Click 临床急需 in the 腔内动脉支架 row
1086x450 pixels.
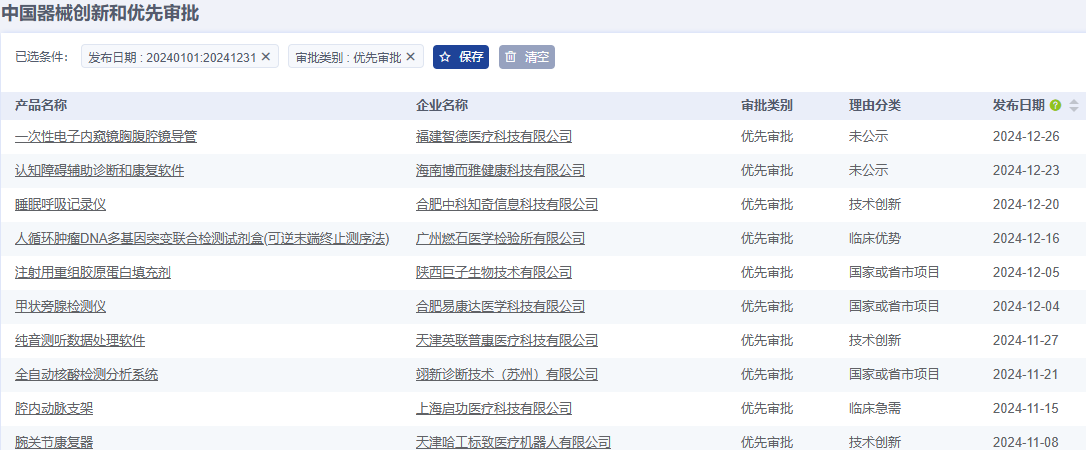coord(875,408)
